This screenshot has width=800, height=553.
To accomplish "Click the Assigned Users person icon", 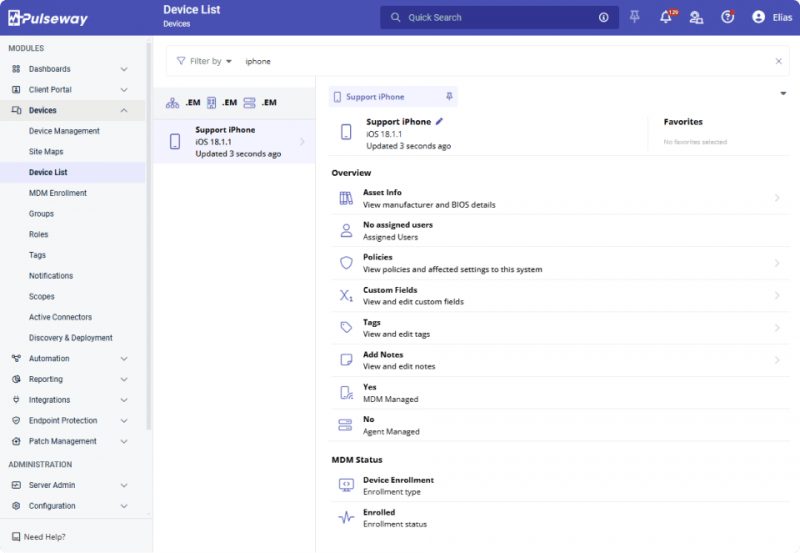I will click(x=346, y=231).
